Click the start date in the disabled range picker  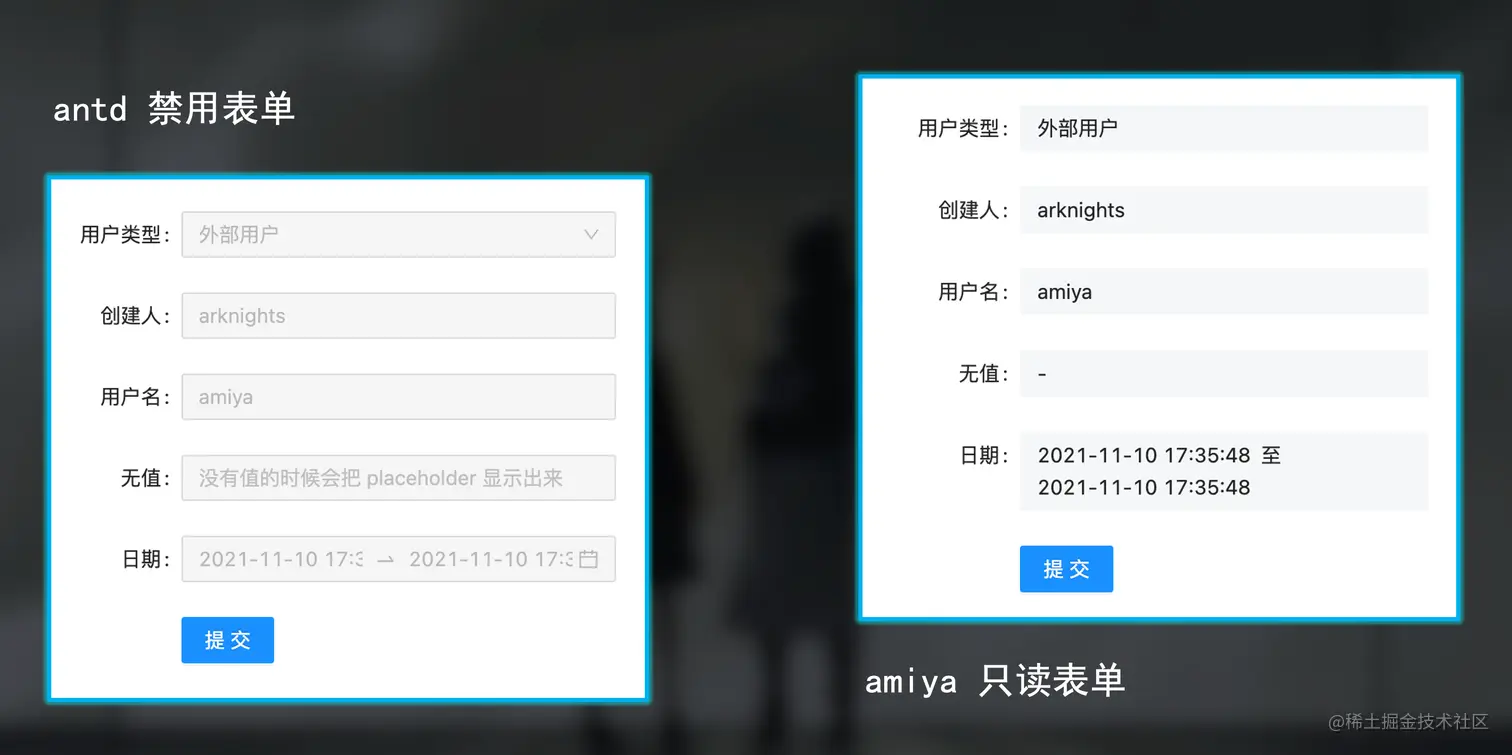point(281,559)
